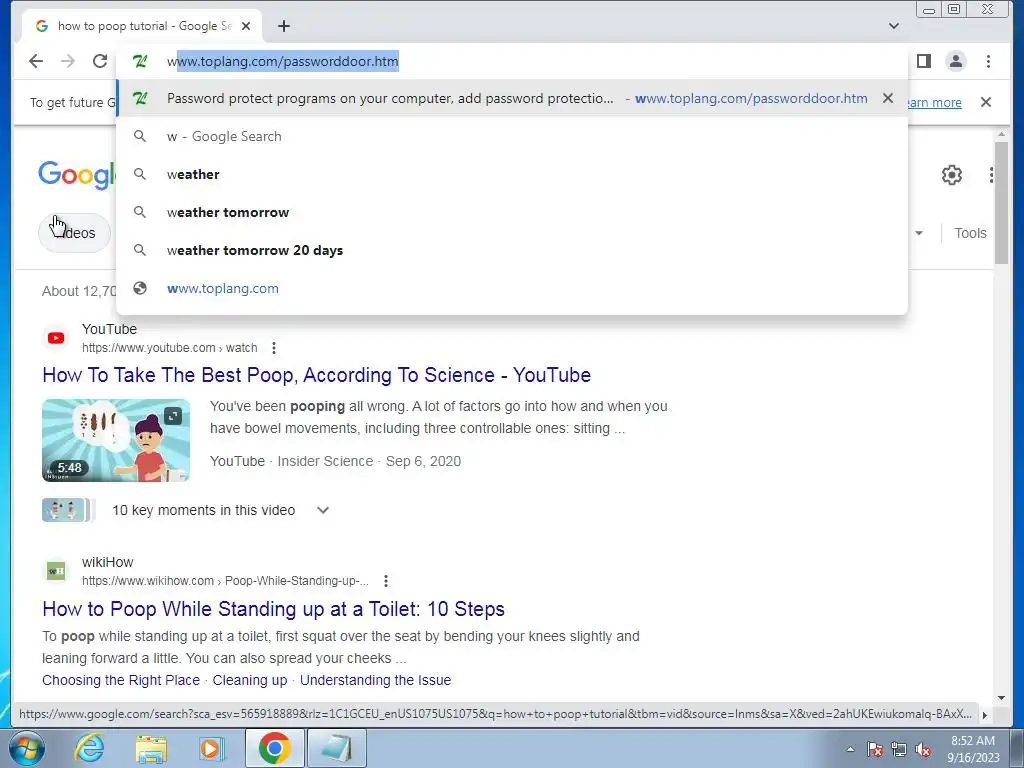This screenshot has width=1024, height=768.
Task: Open the Windows Start menu
Action: coord(27,748)
